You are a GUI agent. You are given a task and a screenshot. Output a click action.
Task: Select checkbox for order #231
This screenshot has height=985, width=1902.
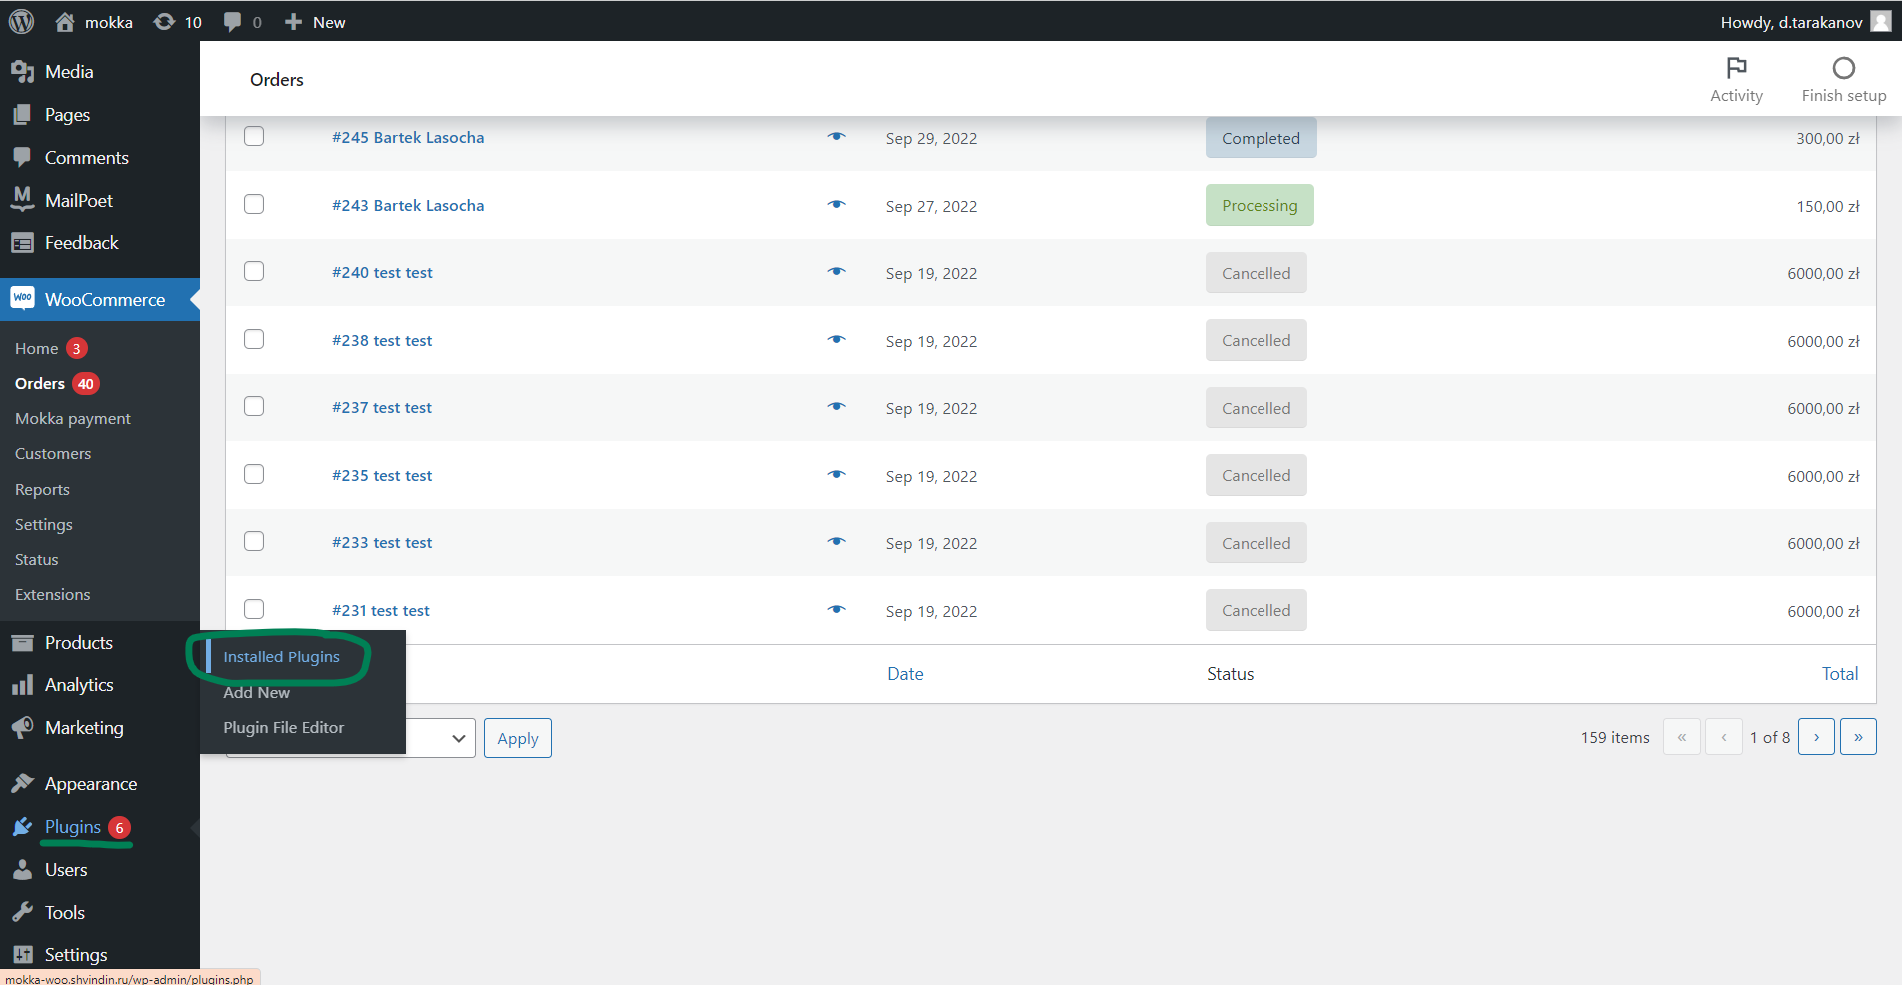pos(254,609)
